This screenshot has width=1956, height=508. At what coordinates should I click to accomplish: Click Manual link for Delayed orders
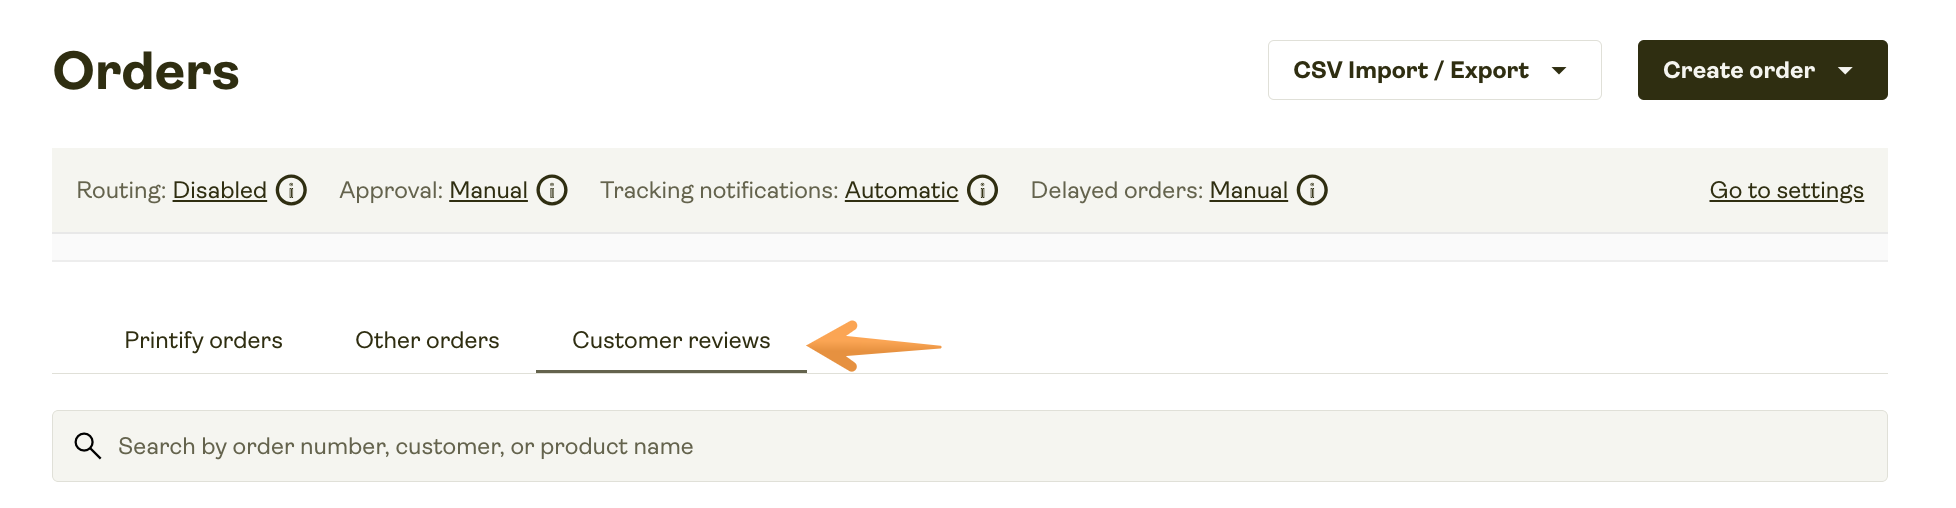(x=1248, y=190)
